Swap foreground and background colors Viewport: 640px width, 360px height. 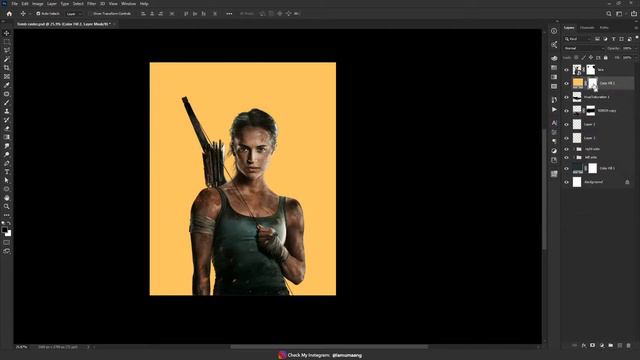9,224
